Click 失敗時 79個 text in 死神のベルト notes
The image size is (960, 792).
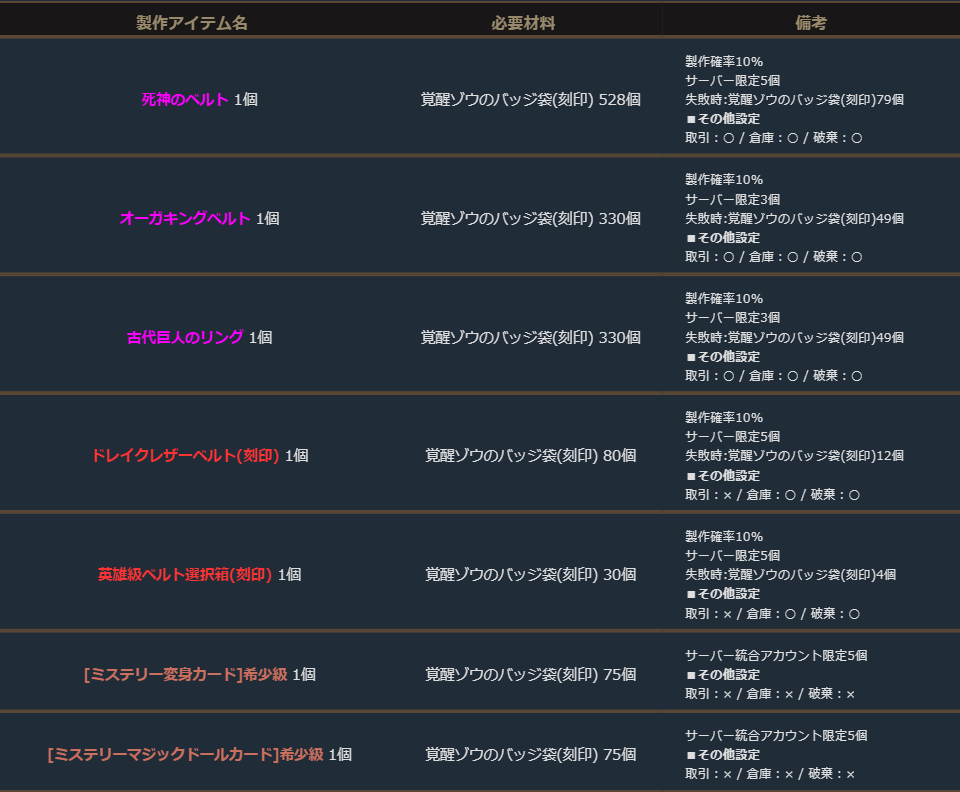794,100
